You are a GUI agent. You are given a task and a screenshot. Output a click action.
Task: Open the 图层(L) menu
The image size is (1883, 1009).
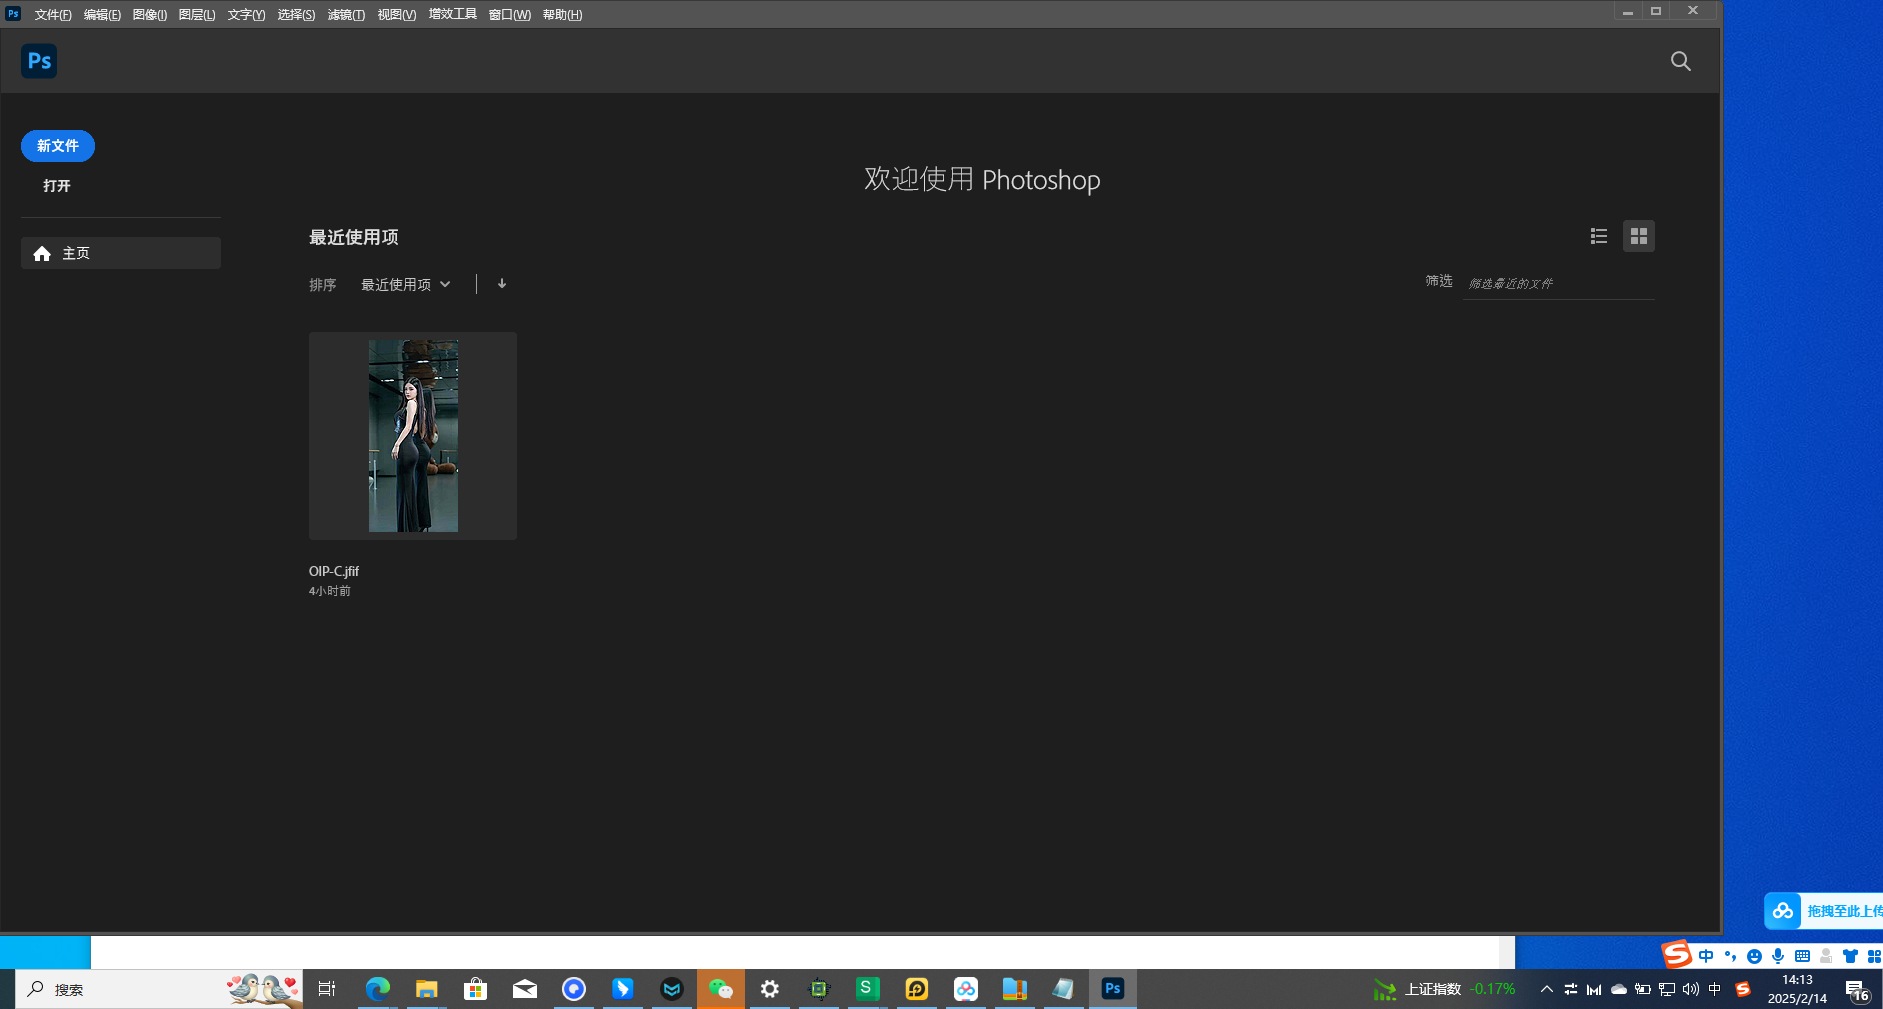(x=197, y=15)
